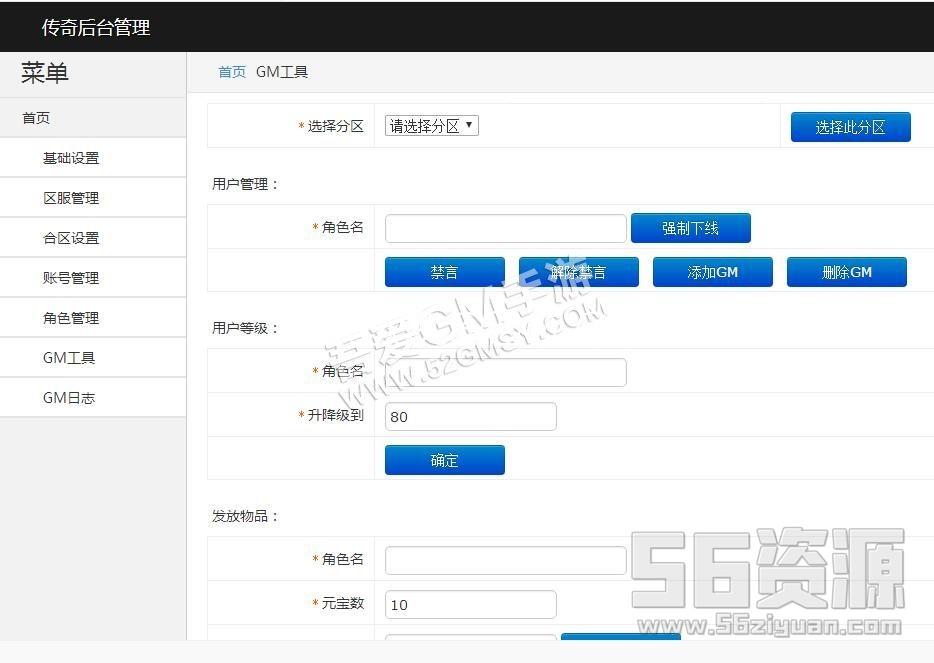Open the 请选择分区 dropdown

pos(432,126)
